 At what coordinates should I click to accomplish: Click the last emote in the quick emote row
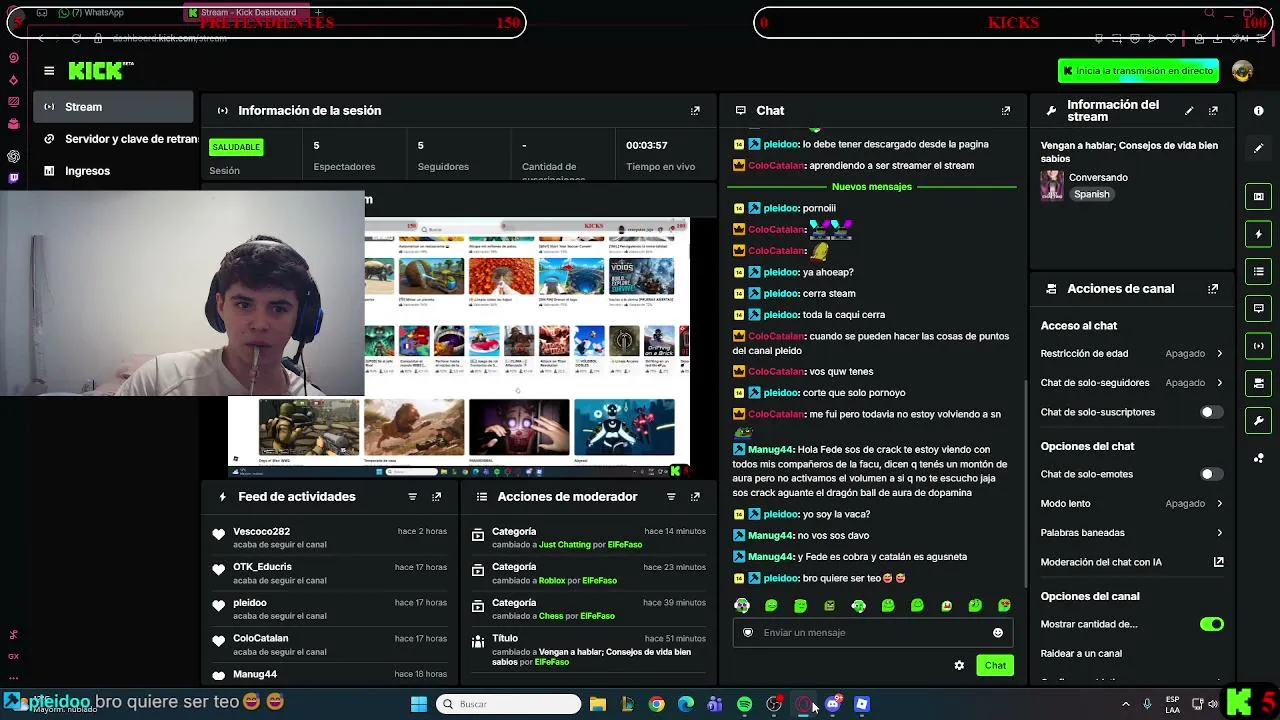(1004, 606)
